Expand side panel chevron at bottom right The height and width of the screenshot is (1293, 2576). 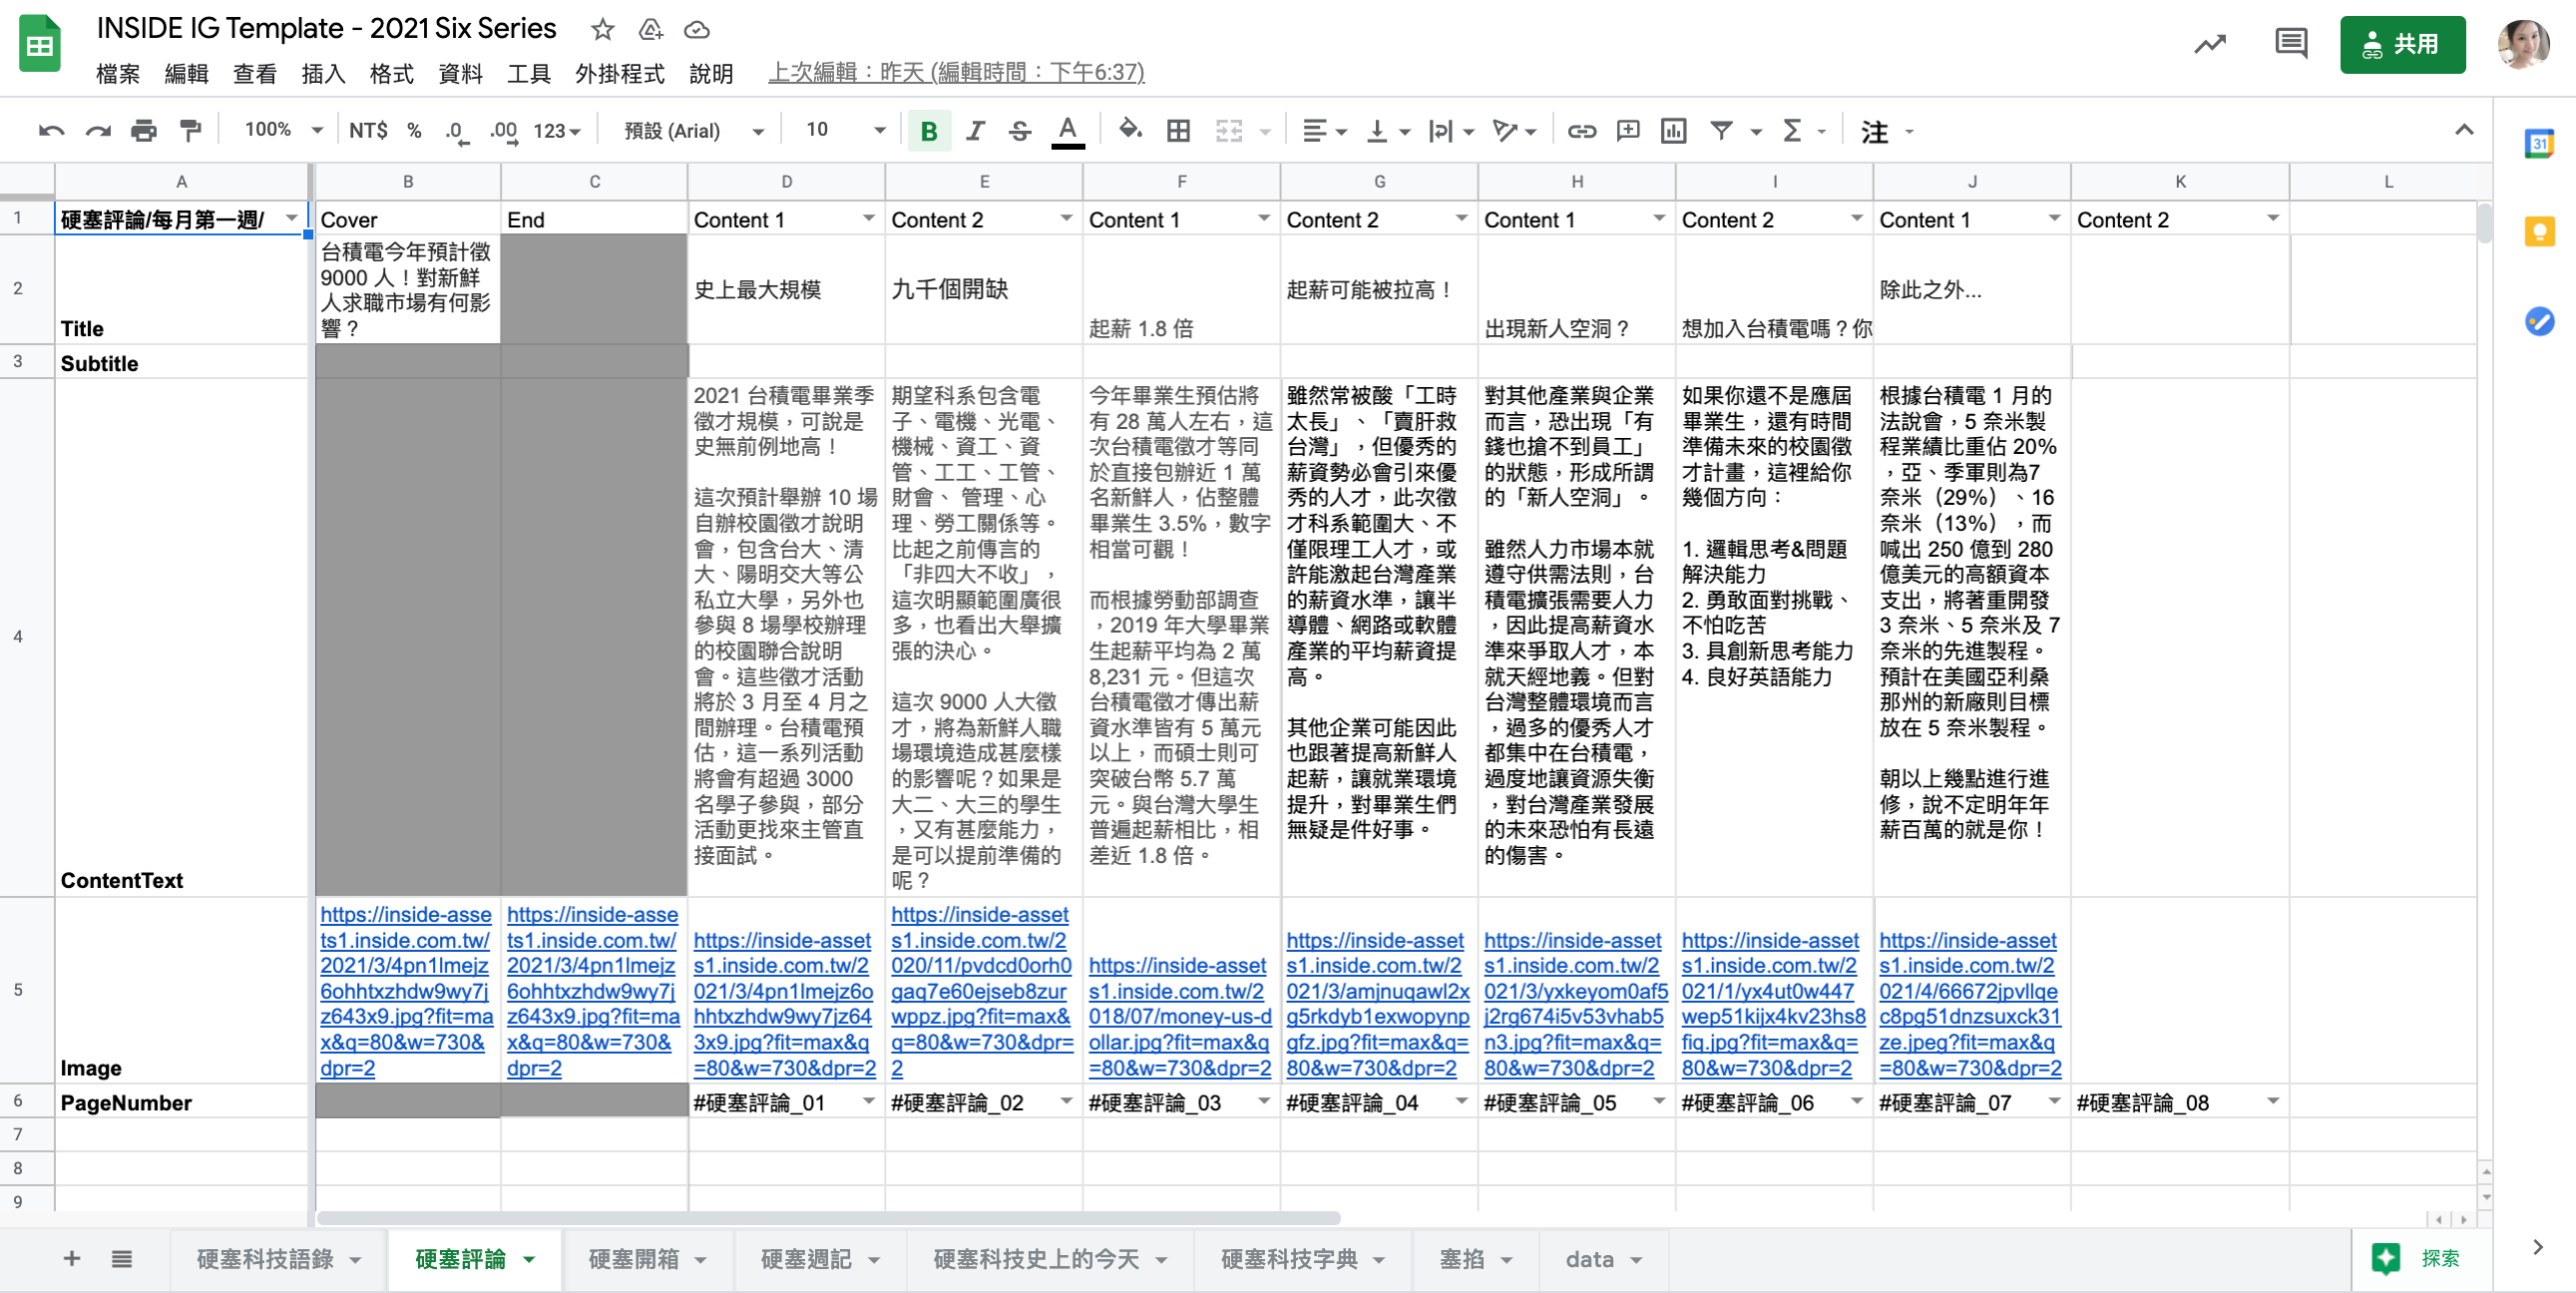(2538, 1247)
